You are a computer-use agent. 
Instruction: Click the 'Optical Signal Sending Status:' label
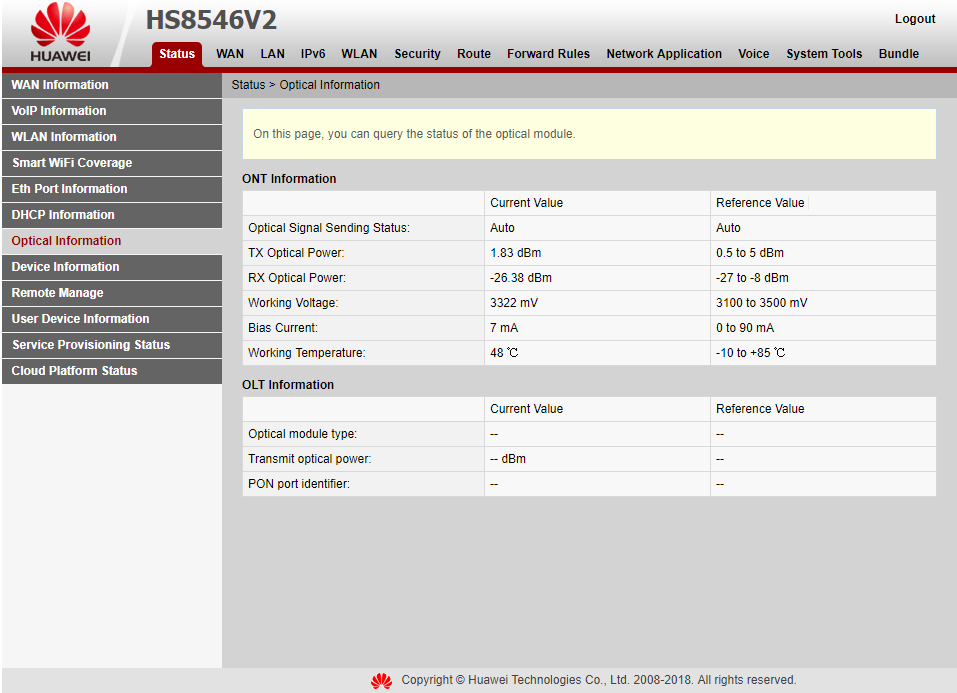point(328,228)
